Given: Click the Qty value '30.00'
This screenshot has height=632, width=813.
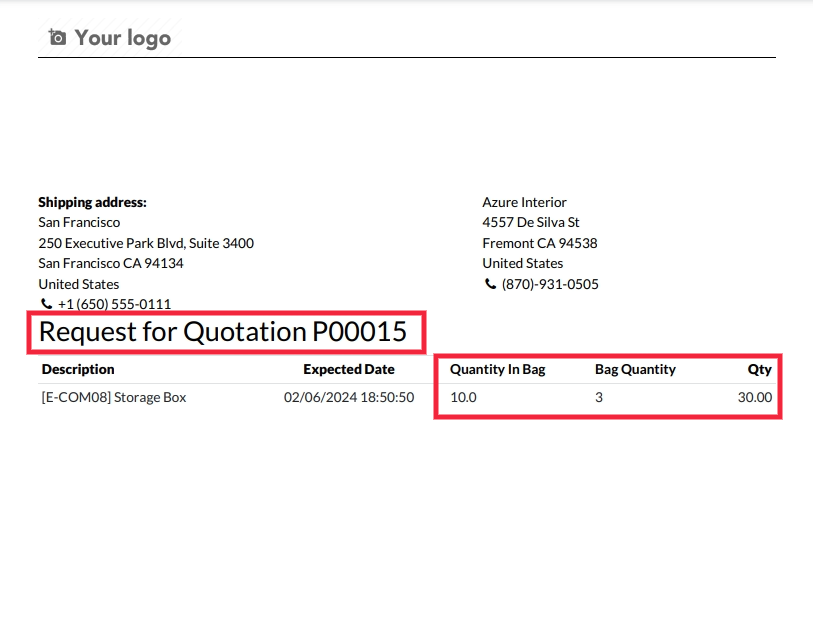Looking at the screenshot, I should pos(755,397).
